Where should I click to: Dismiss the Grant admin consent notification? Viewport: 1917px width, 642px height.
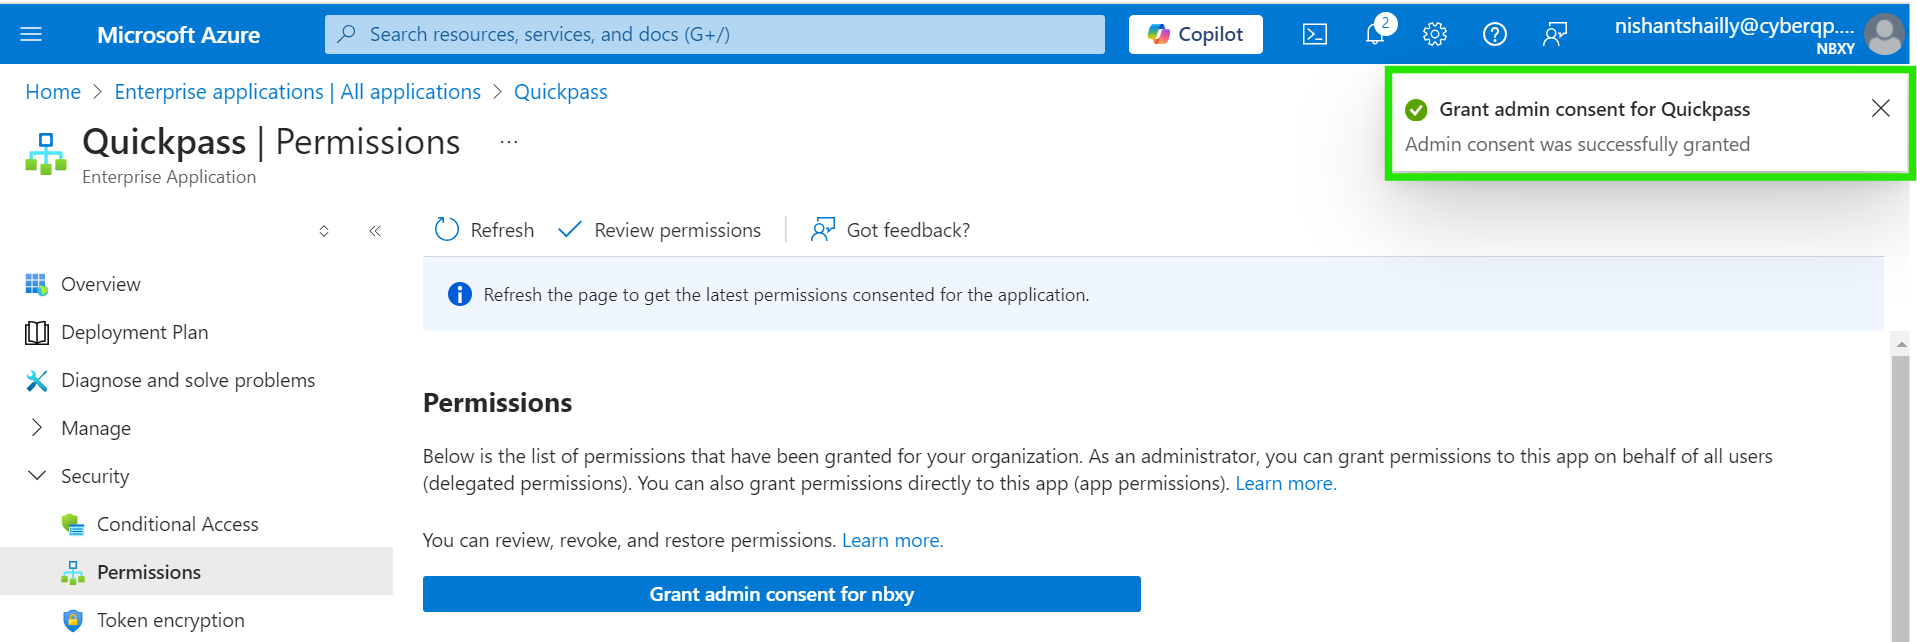(x=1881, y=108)
